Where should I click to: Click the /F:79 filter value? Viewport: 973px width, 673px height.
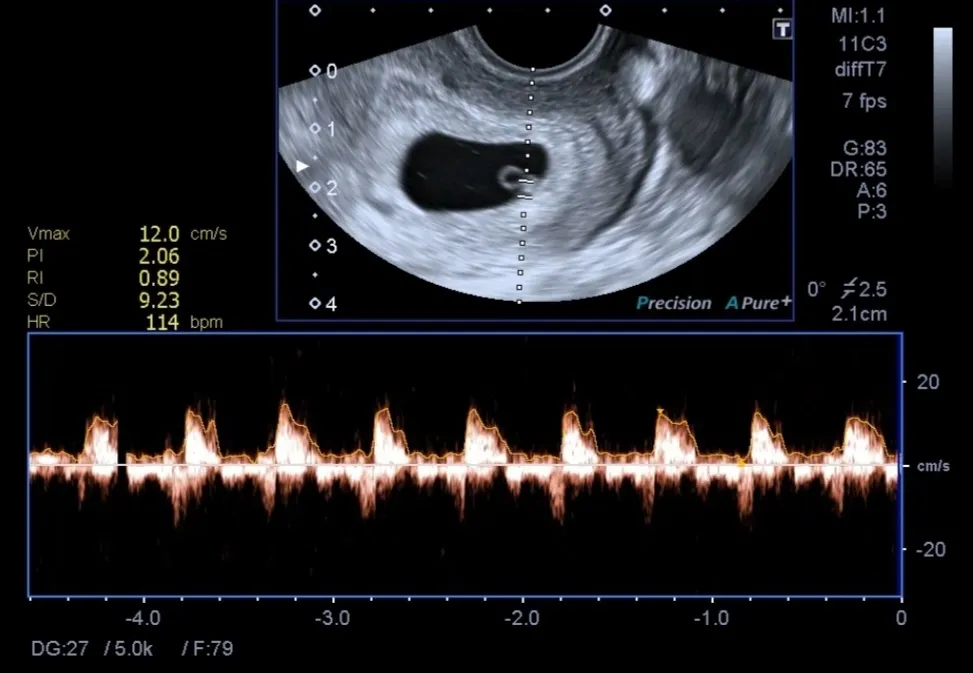click(207, 649)
